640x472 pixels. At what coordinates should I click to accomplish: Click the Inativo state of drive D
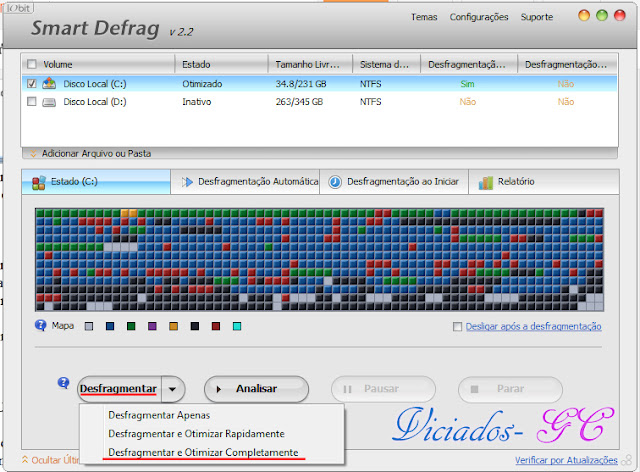point(197,102)
